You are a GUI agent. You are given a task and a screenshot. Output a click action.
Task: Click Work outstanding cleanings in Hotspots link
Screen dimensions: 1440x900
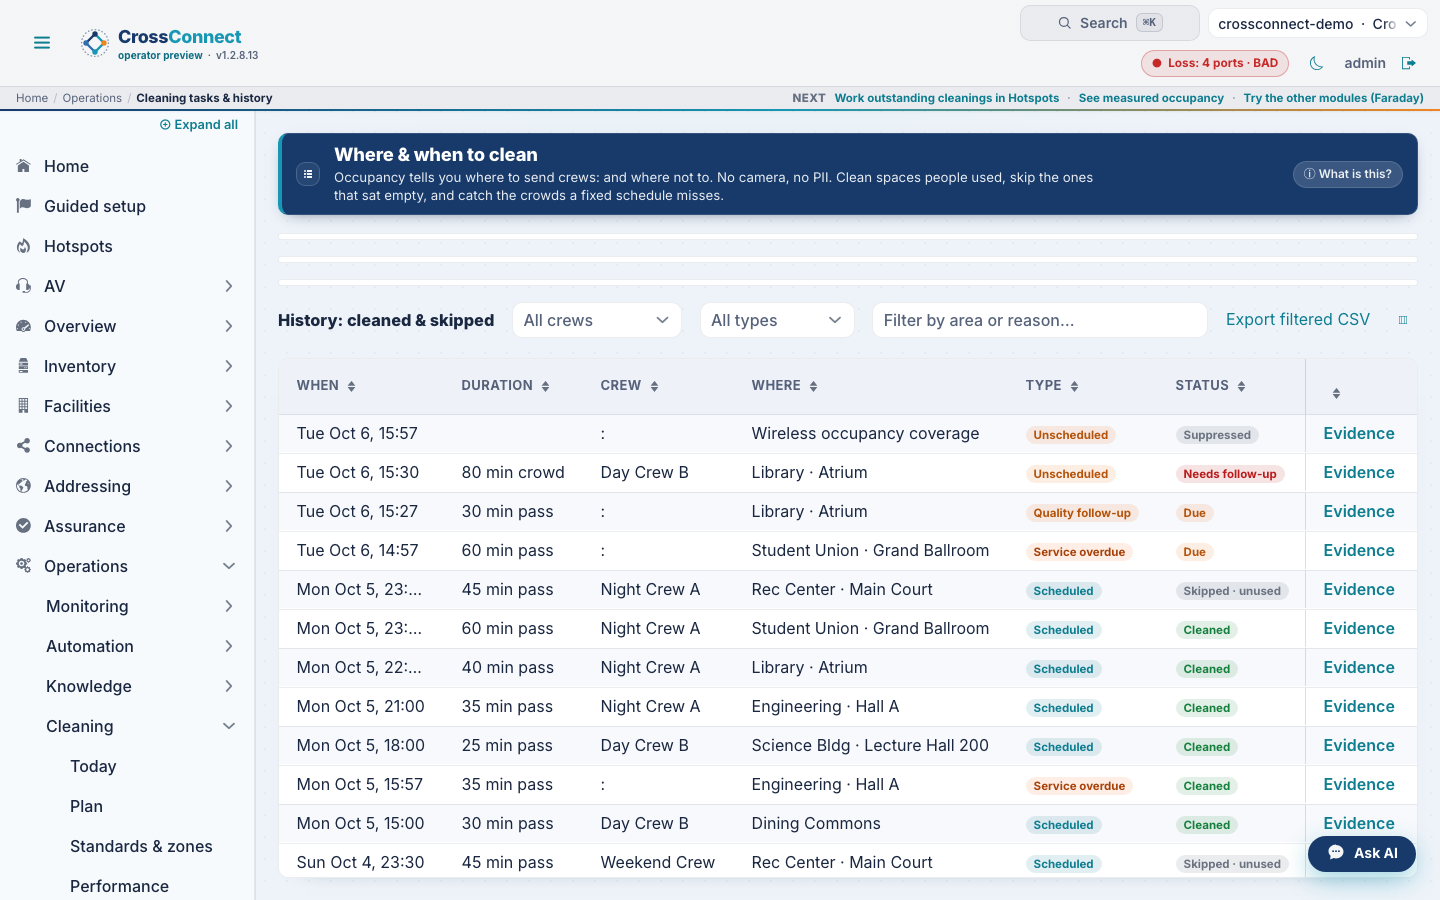click(x=947, y=98)
